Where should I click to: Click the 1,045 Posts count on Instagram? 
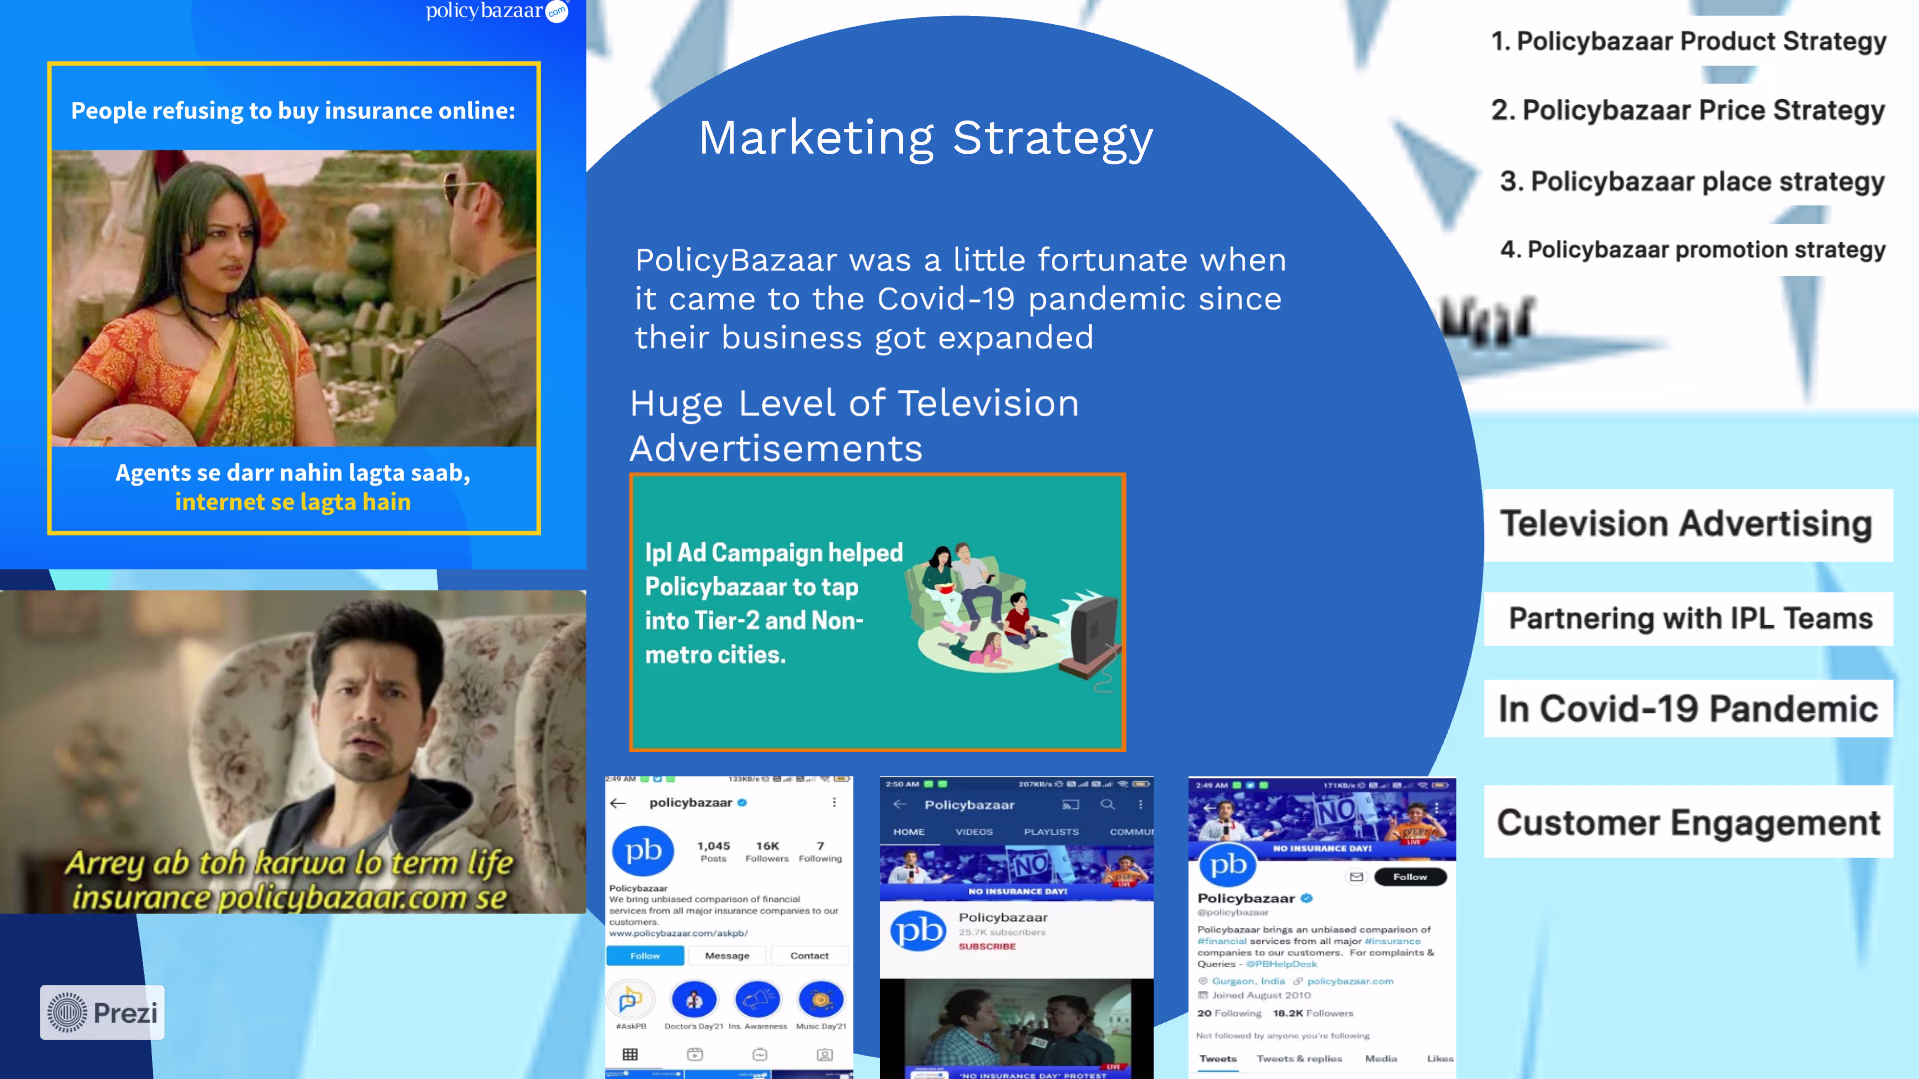click(x=714, y=851)
